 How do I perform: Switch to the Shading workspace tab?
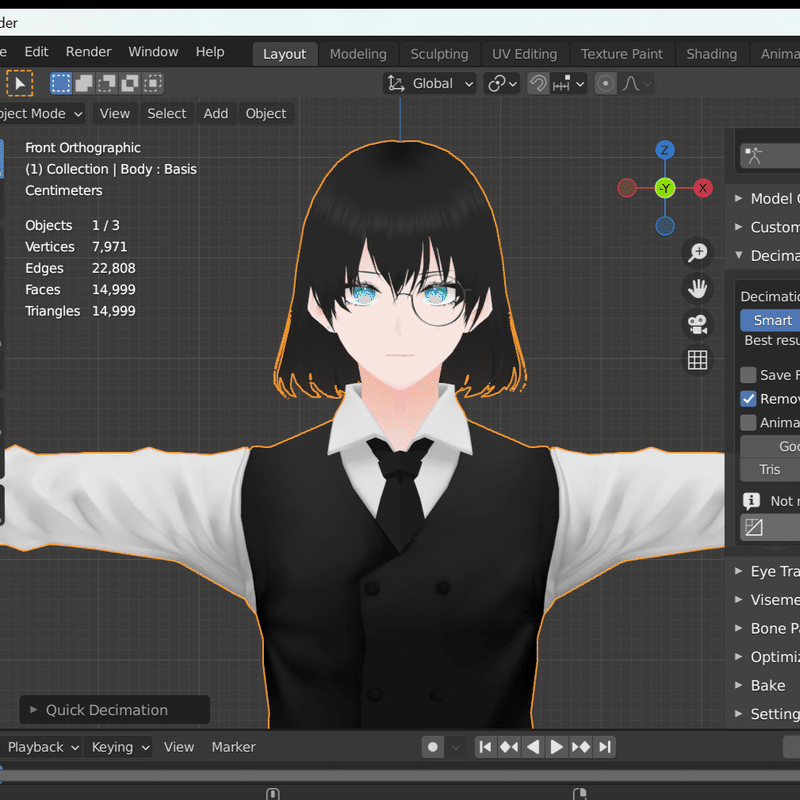(x=711, y=54)
